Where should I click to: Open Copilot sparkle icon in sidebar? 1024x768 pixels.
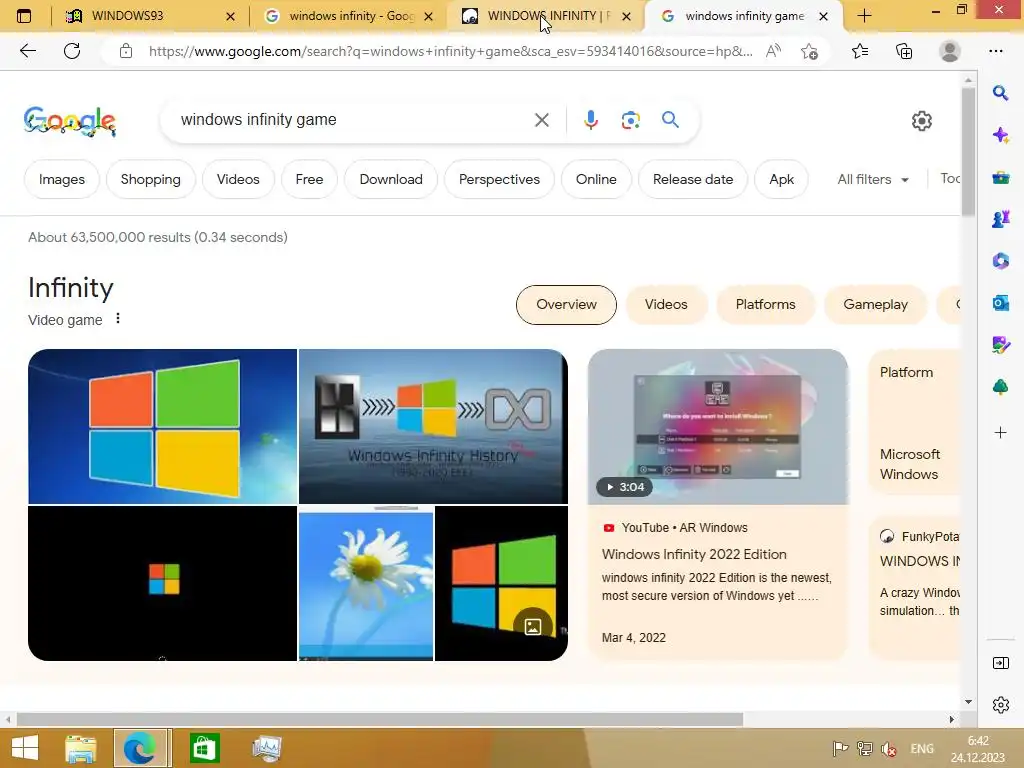click(1000, 135)
